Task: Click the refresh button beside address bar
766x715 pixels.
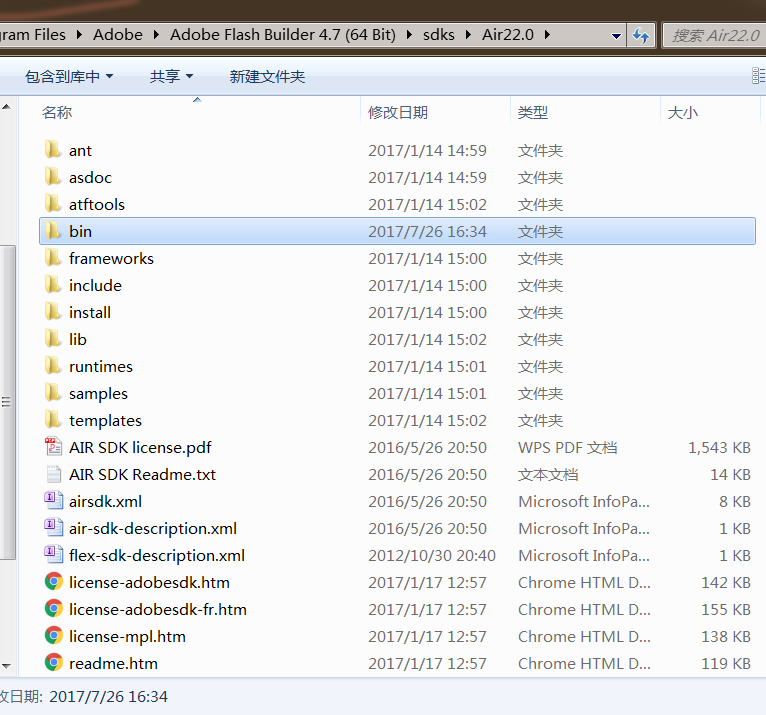Action: coord(641,35)
